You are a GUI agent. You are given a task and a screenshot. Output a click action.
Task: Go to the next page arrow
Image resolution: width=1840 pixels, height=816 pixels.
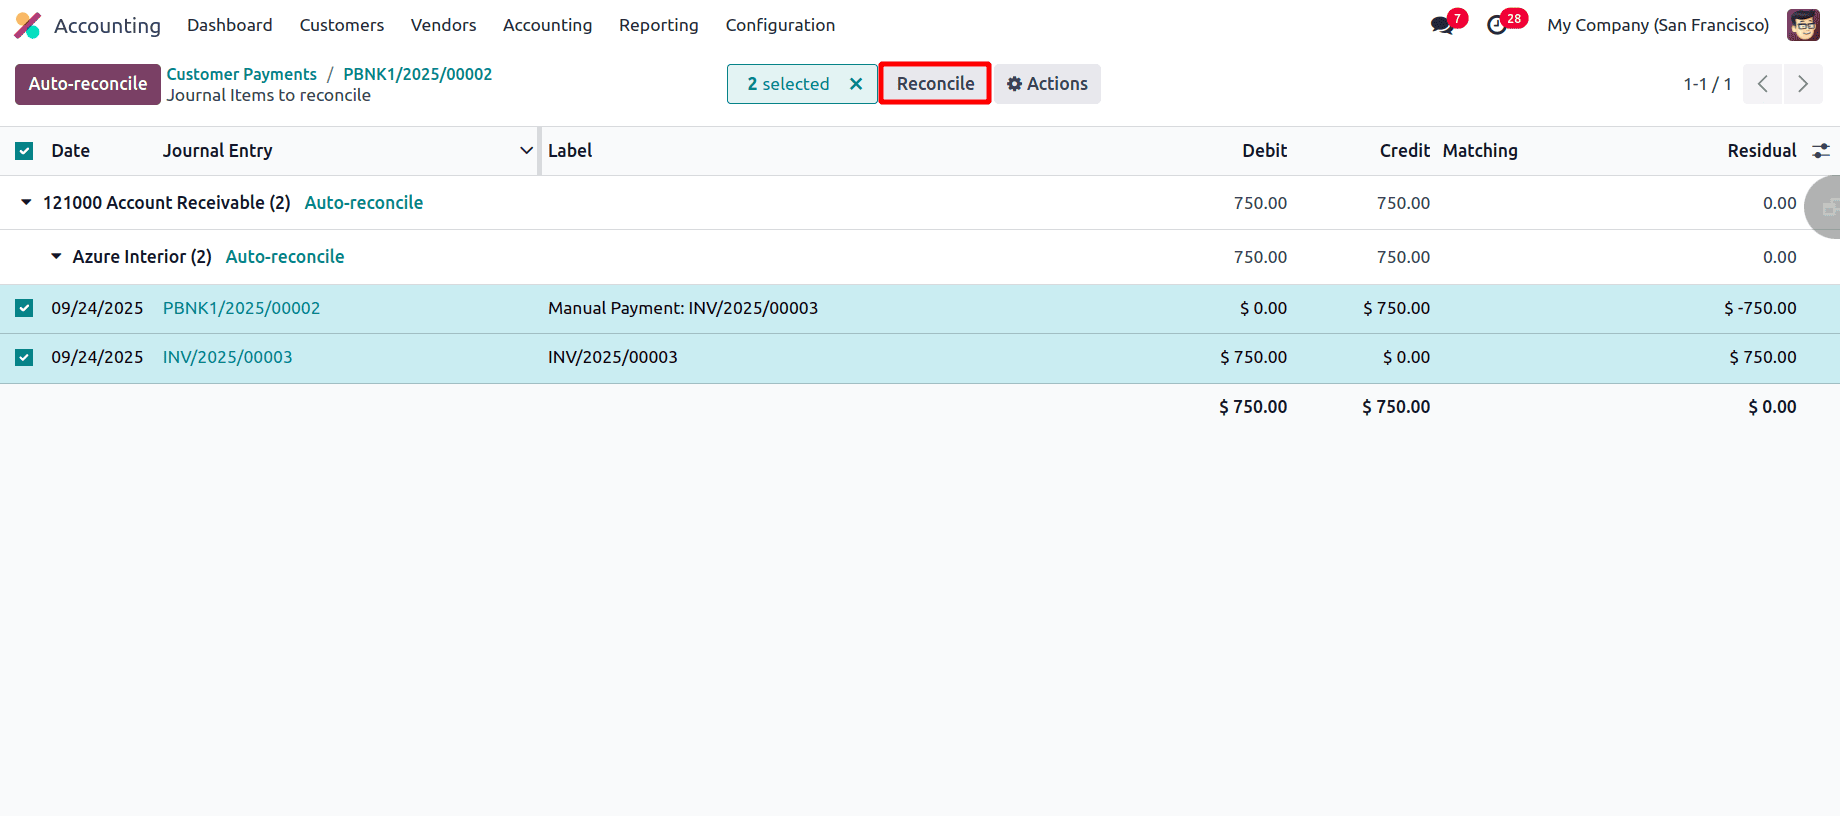(x=1802, y=84)
